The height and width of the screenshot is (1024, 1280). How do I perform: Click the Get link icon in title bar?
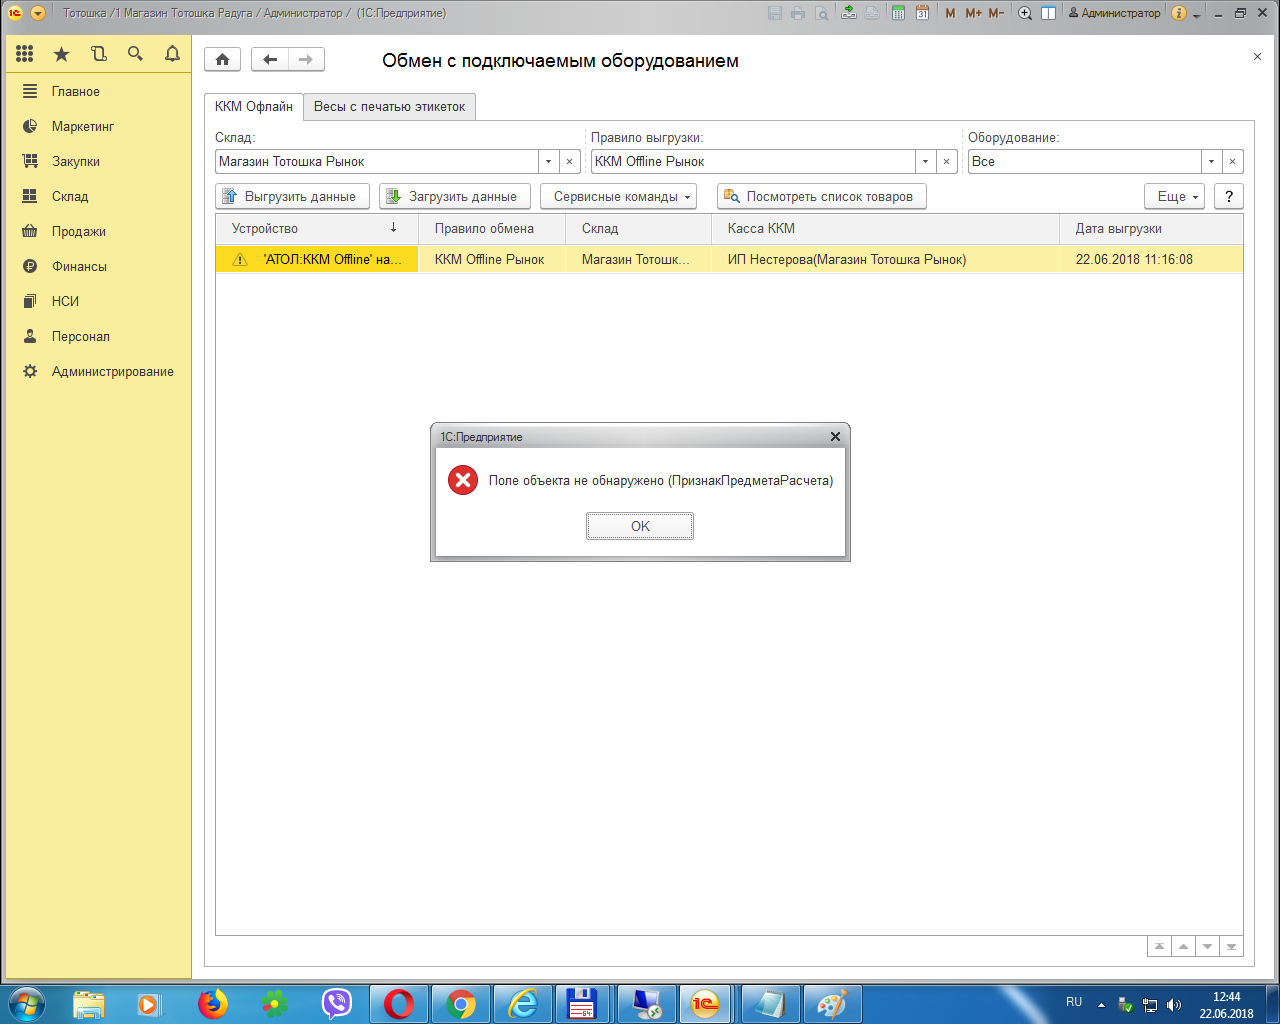(x=849, y=13)
